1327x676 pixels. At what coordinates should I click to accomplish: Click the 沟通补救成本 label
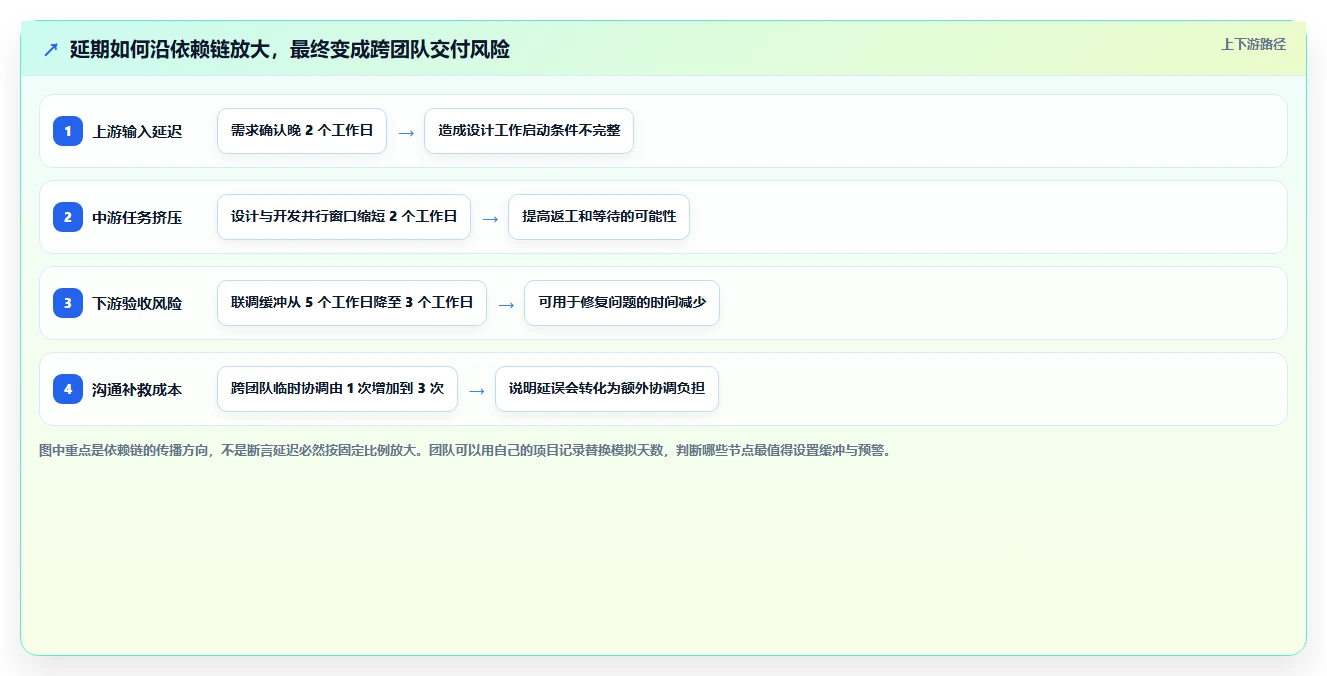point(137,389)
